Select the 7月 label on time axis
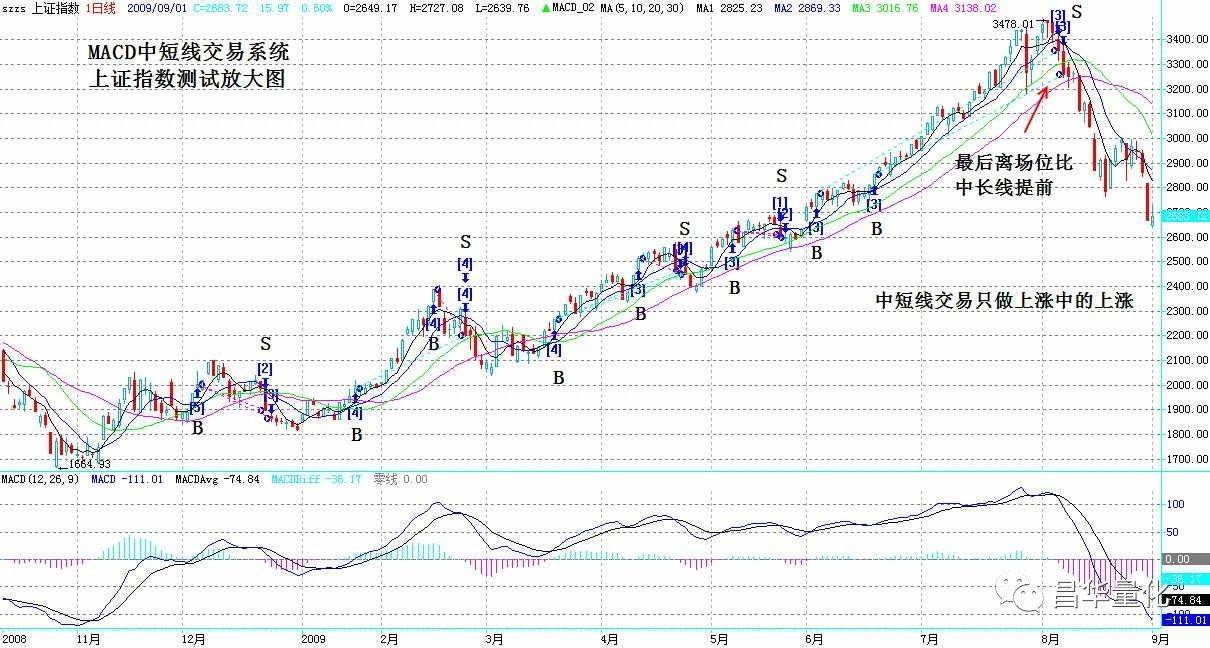This screenshot has height=648, width=1210. pyautogui.click(x=932, y=638)
